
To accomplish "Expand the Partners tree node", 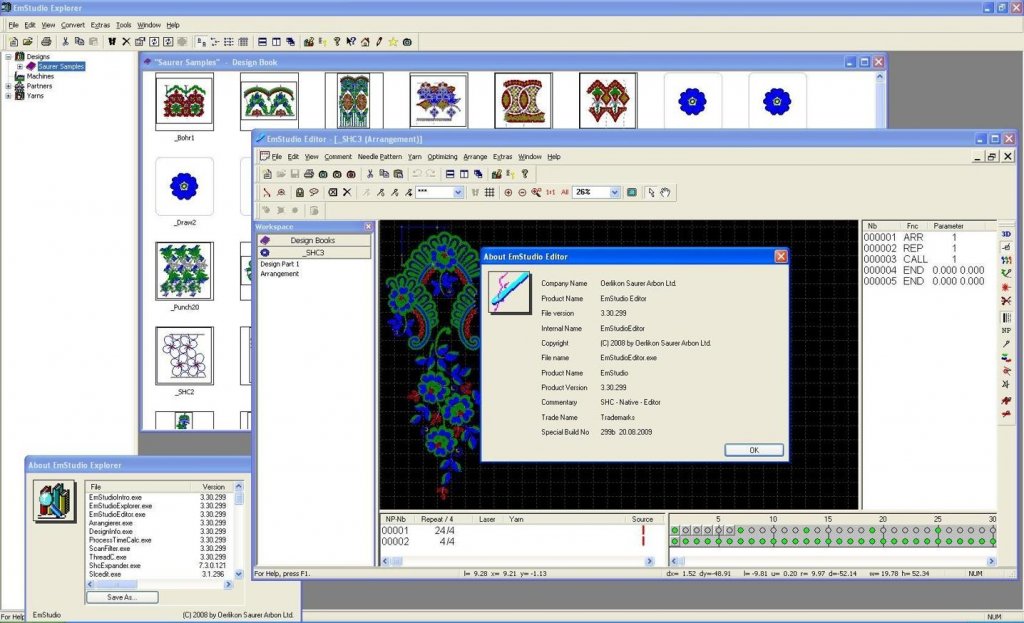I will pos(8,86).
